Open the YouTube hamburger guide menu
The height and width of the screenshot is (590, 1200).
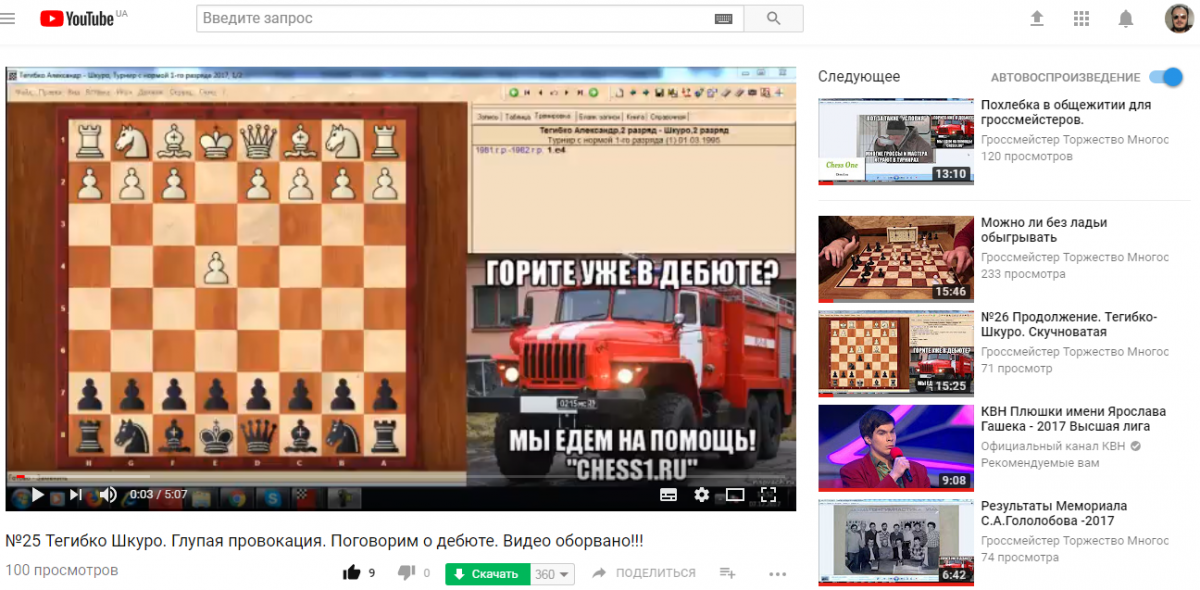pos(9,19)
